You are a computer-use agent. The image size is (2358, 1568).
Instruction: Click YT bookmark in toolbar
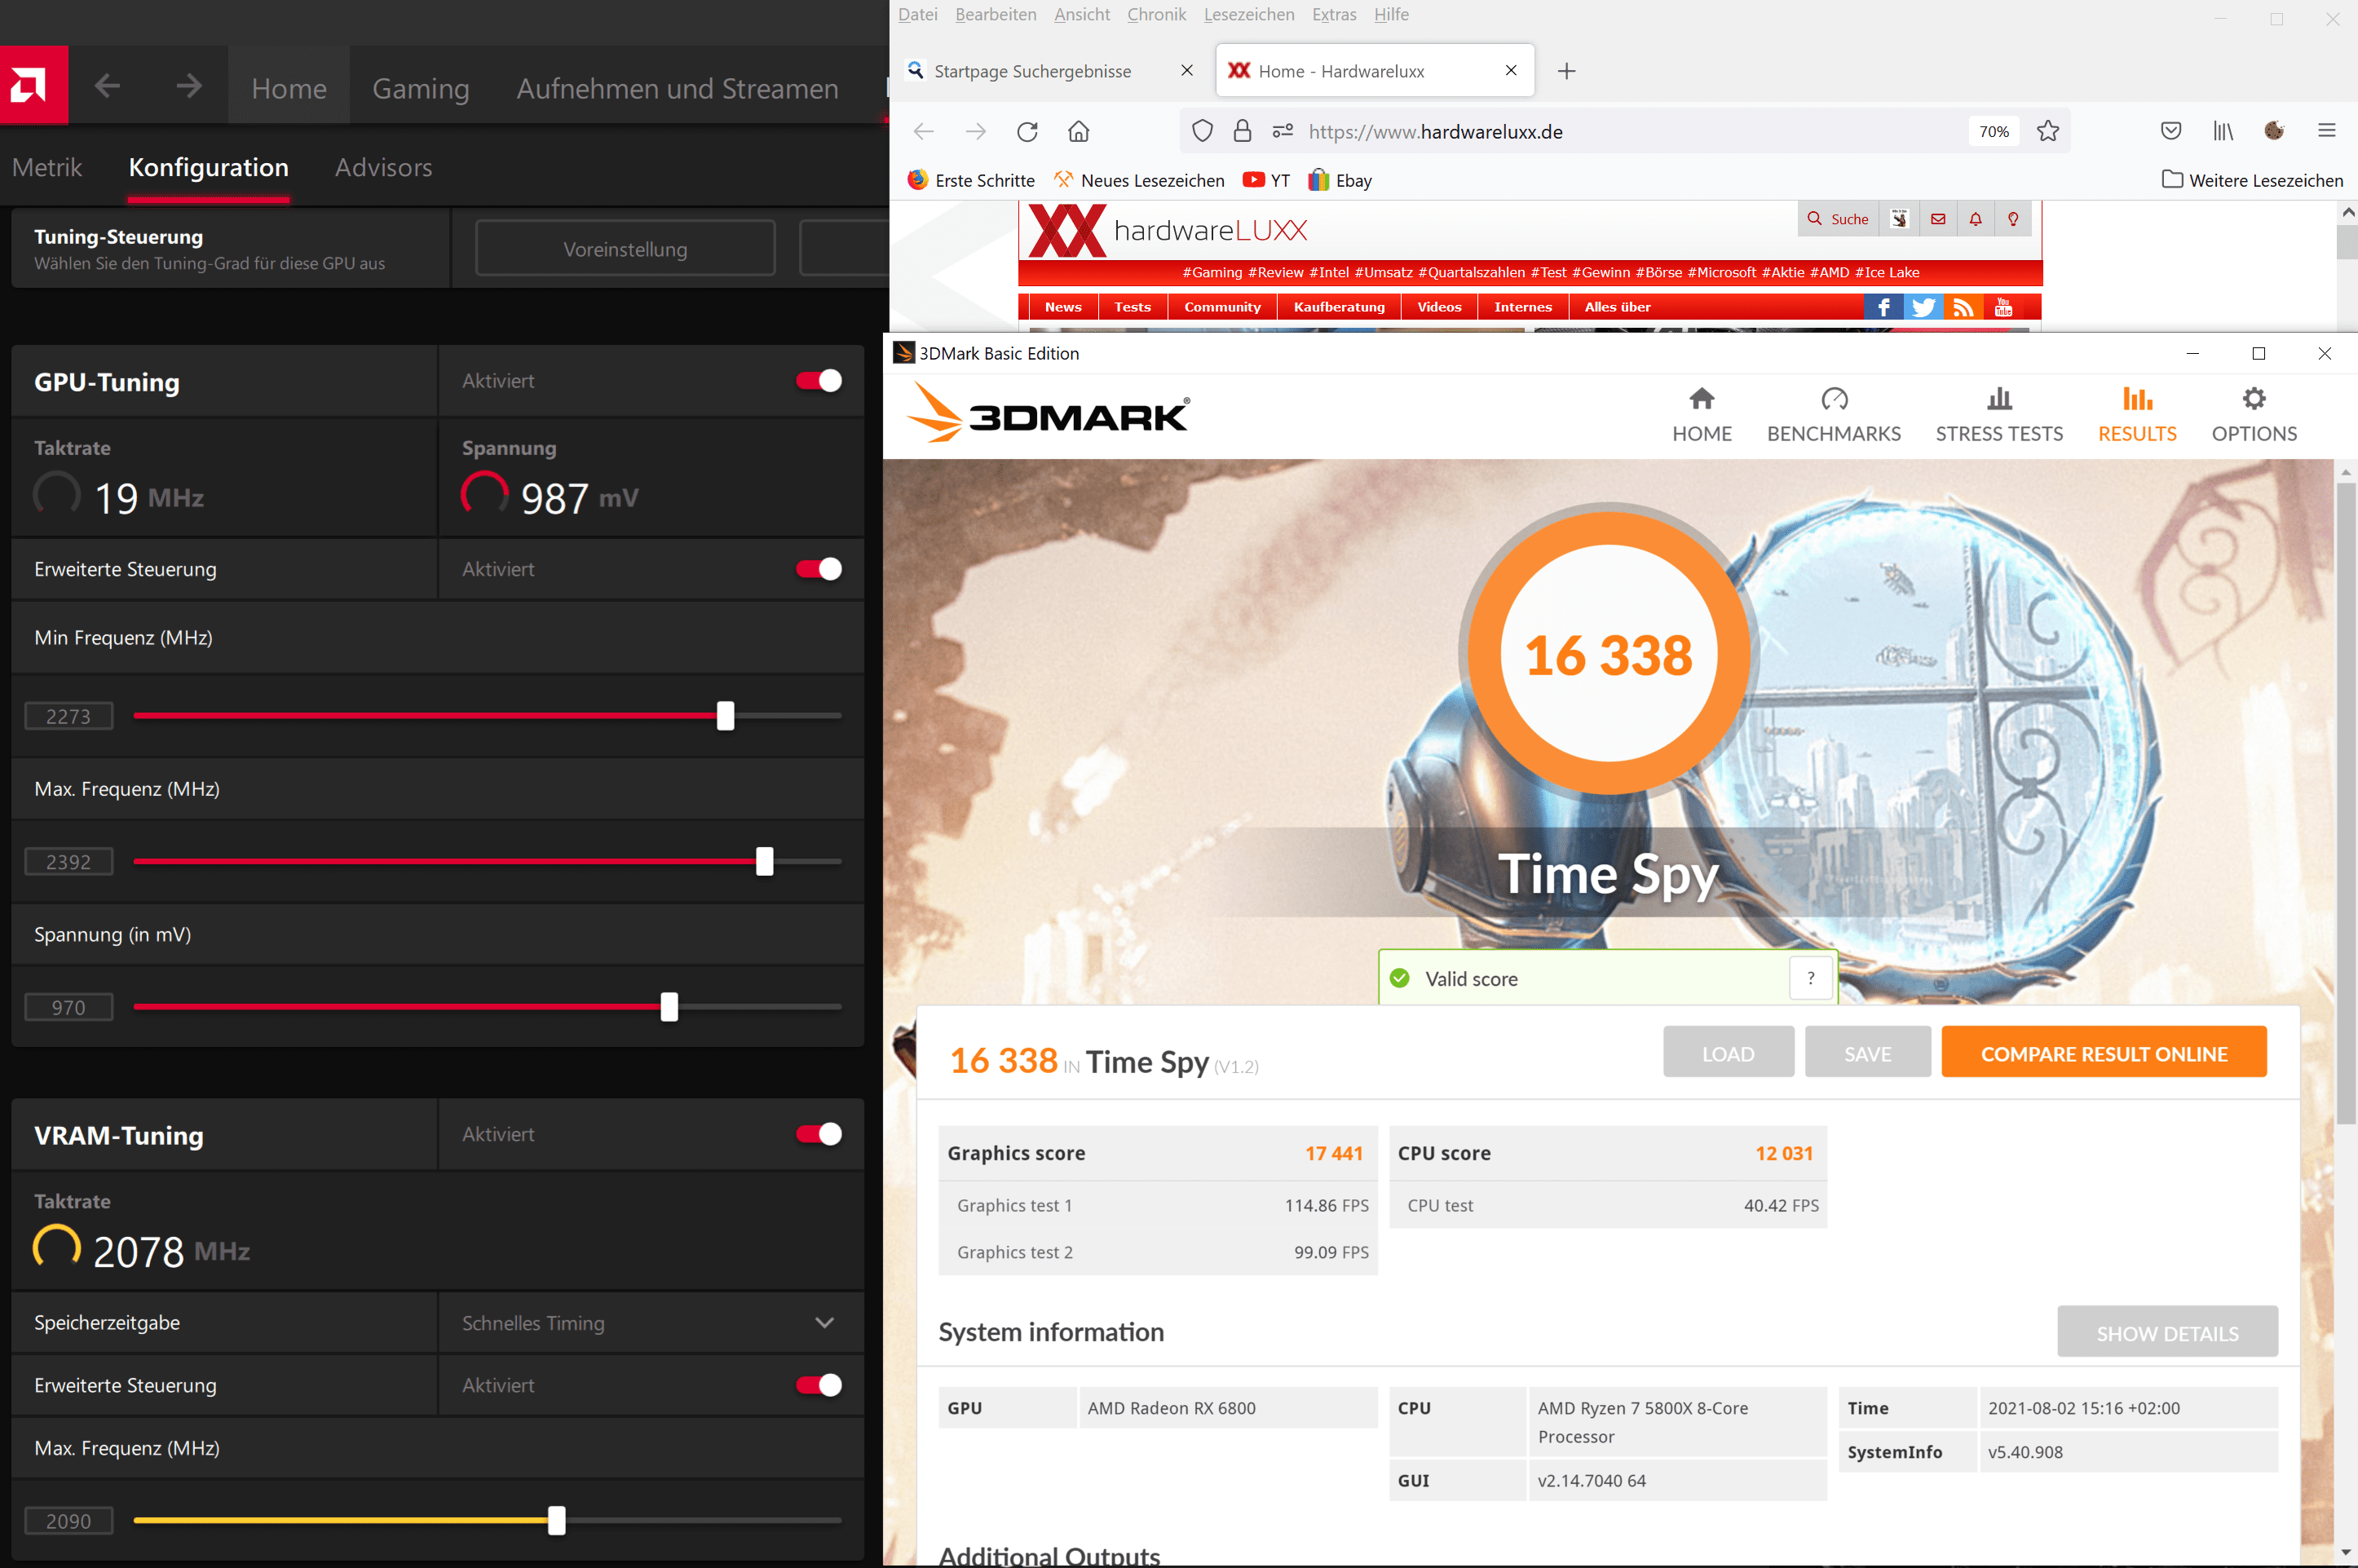[x=1267, y=180]
